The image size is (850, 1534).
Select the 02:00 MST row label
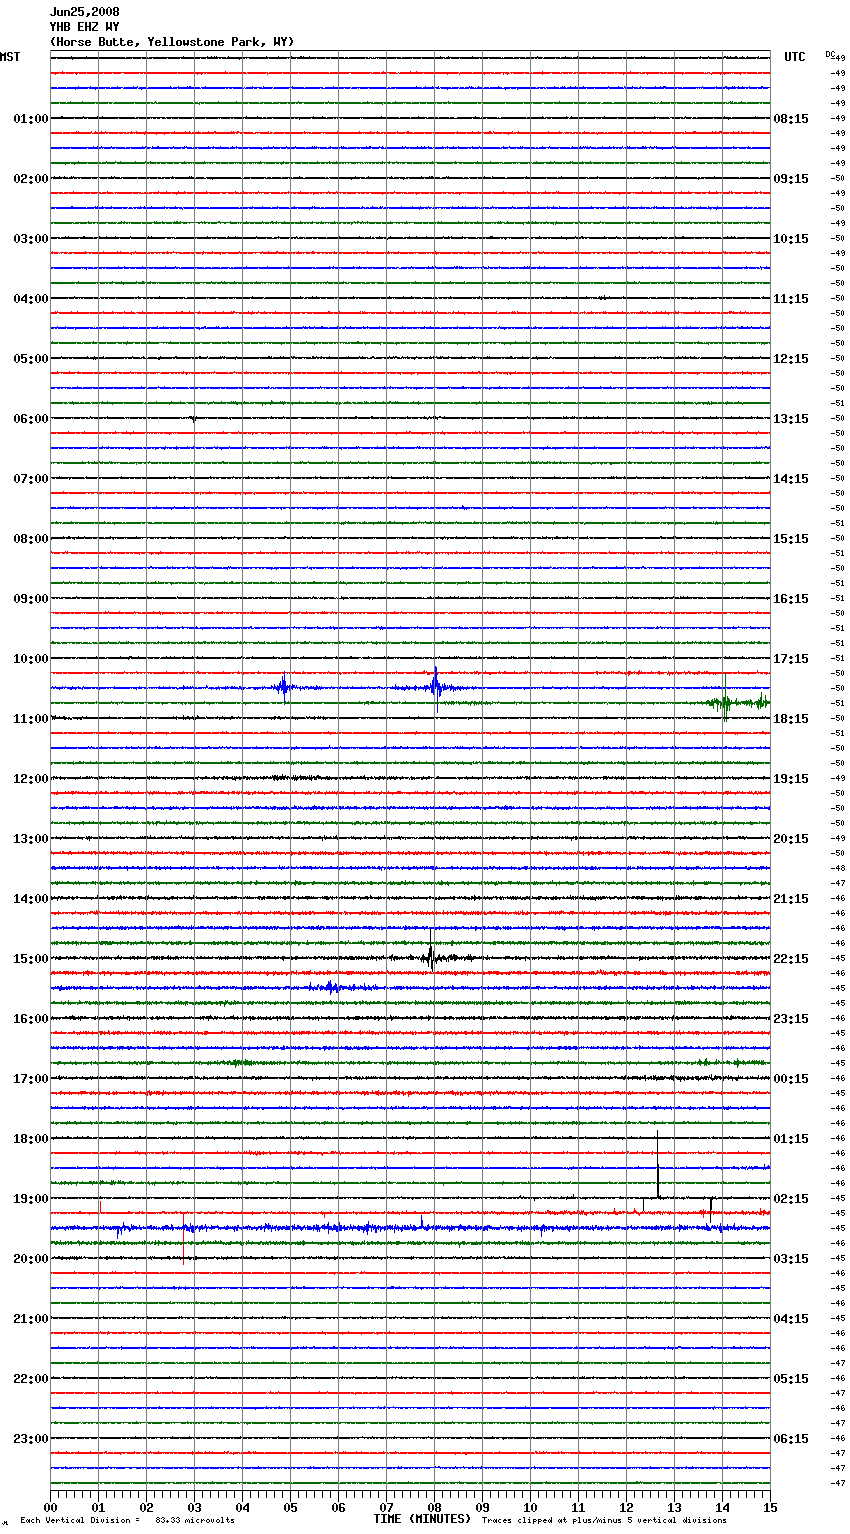[31, 179]
